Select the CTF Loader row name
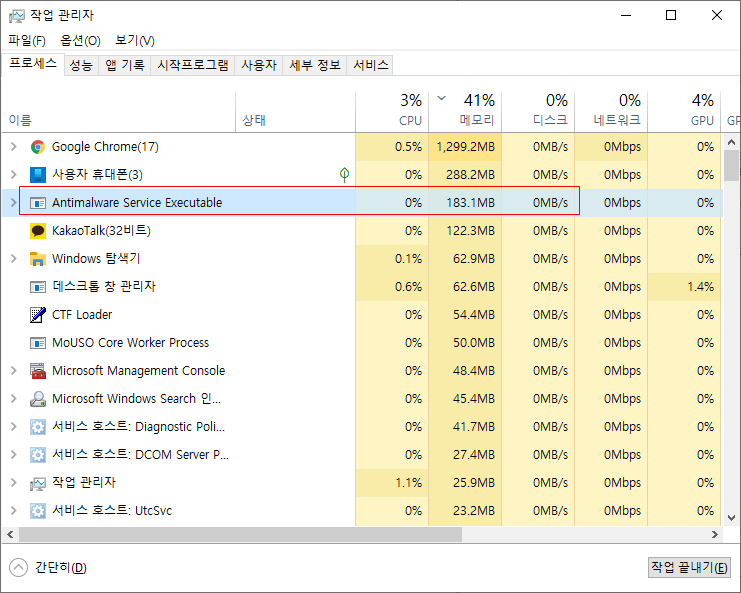This screenshot has height=593, width=741. pyautogui.click(x=82, y=315)
